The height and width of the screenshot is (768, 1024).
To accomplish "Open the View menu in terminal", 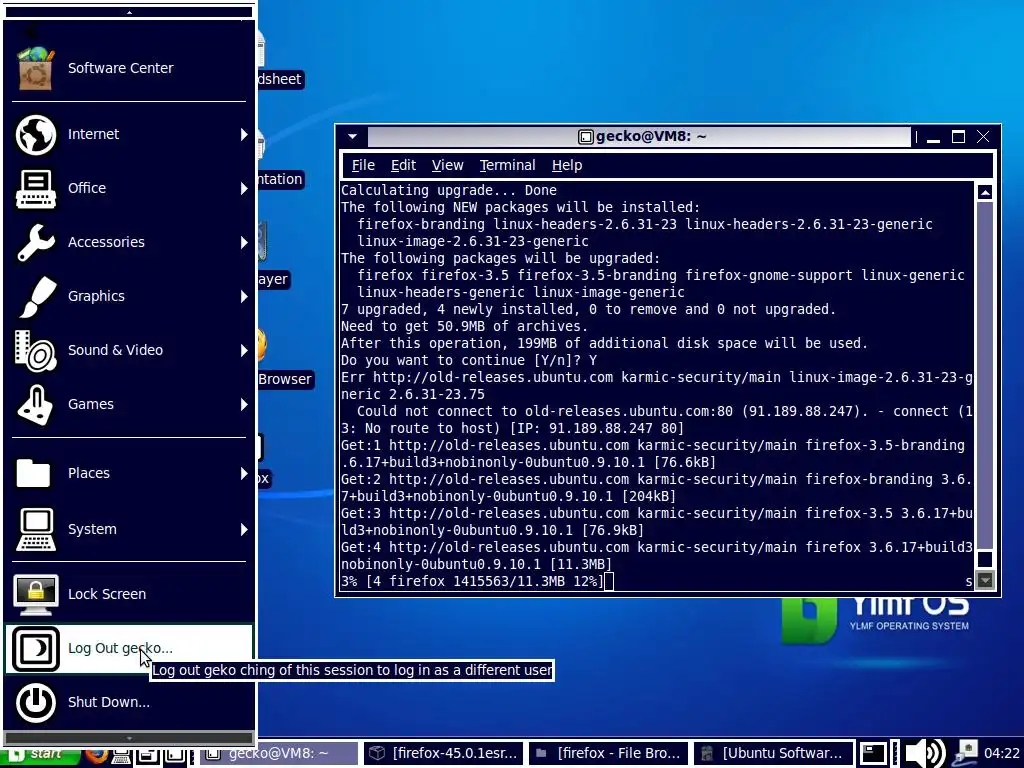I will coord(447,166).
